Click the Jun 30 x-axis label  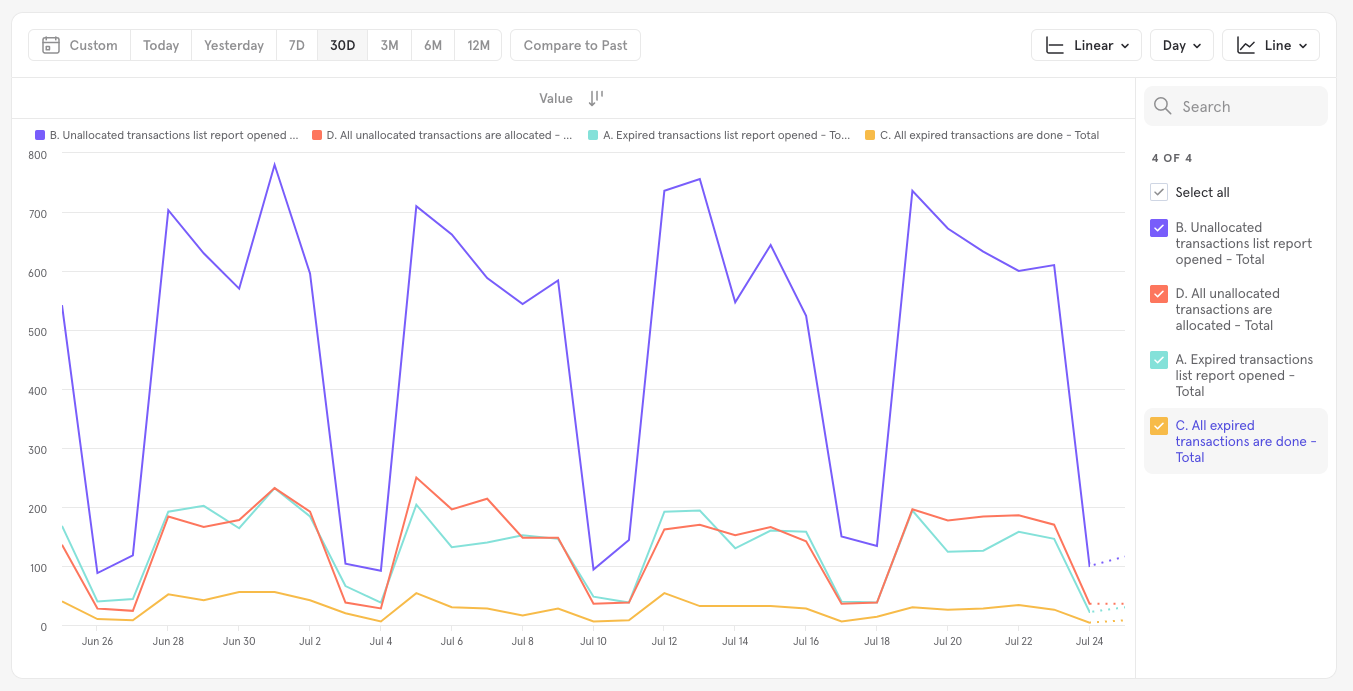[239, 642]
